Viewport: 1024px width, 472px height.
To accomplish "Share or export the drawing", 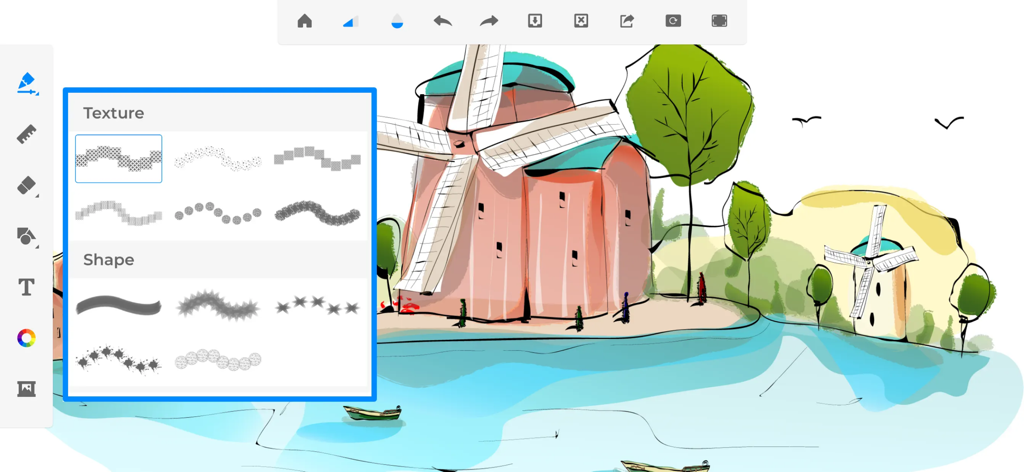I will click(627, 21).
